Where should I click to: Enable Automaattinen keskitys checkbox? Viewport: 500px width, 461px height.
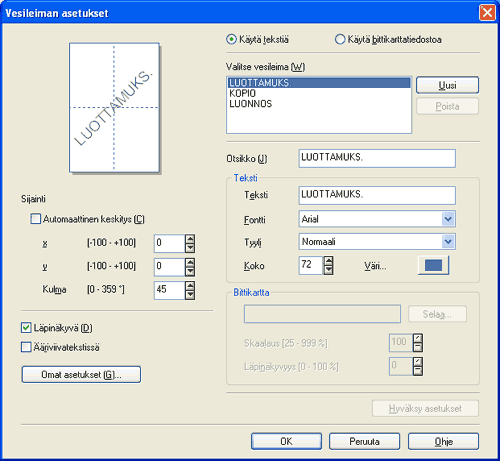click(x=35, y=219)
